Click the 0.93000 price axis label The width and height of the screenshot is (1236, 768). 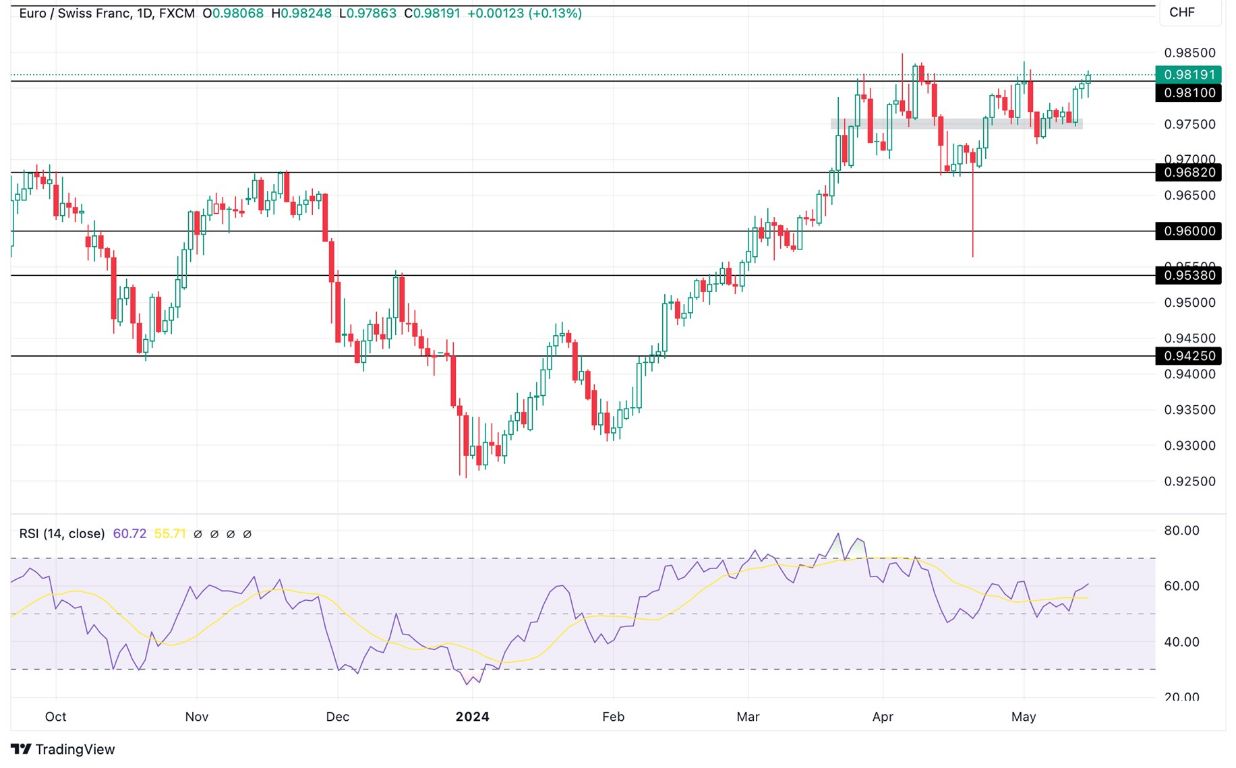tap(1190, 445)
